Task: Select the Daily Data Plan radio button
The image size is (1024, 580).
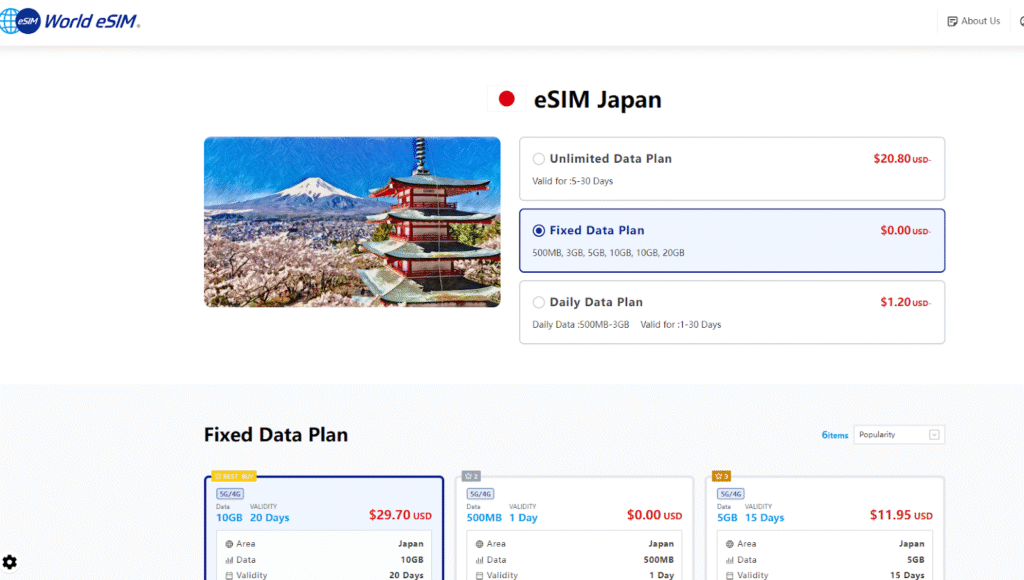Action: (539, 302)
